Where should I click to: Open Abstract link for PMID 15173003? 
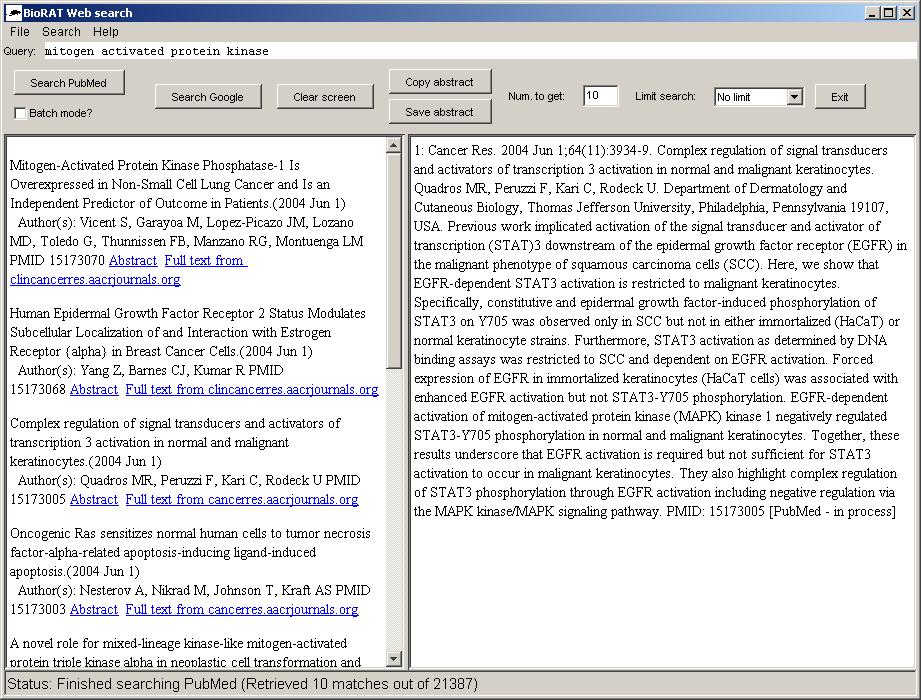(94, 610)
